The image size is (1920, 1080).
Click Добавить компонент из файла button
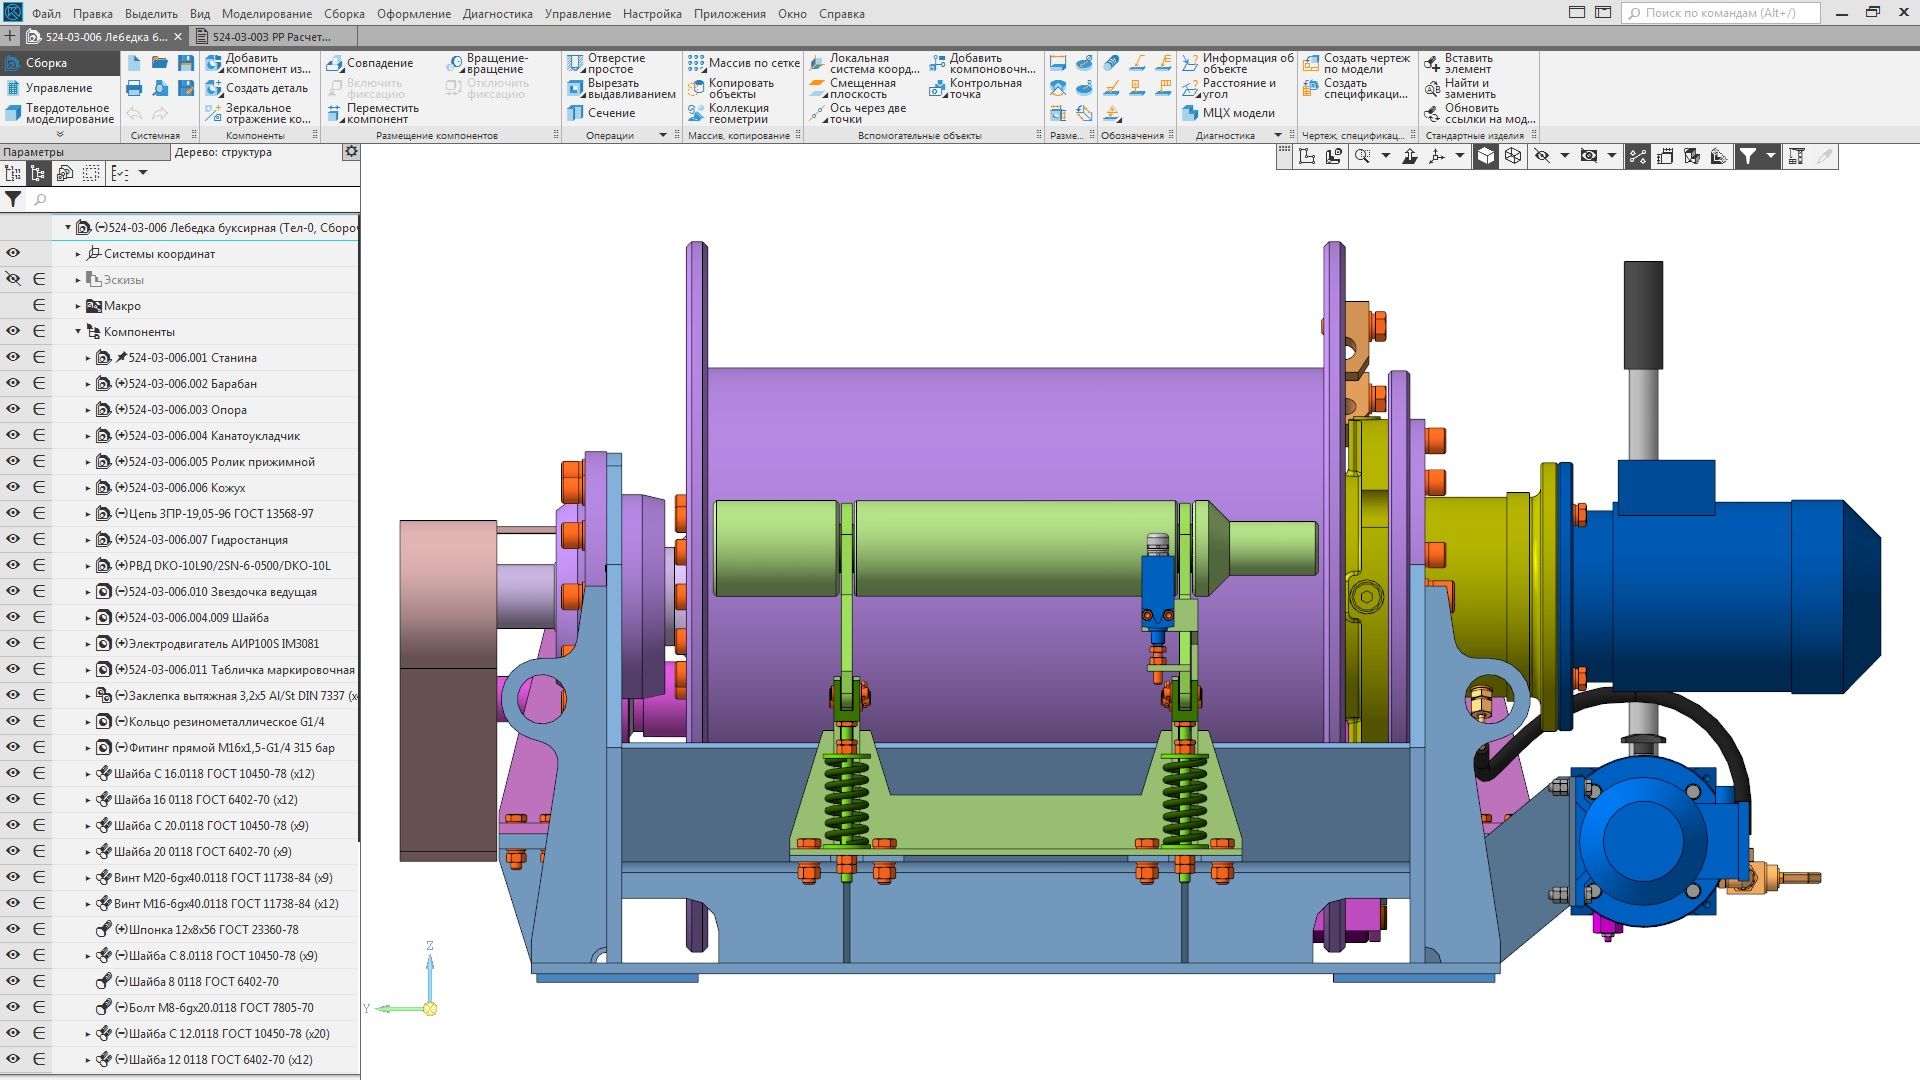tap(257, 63)
